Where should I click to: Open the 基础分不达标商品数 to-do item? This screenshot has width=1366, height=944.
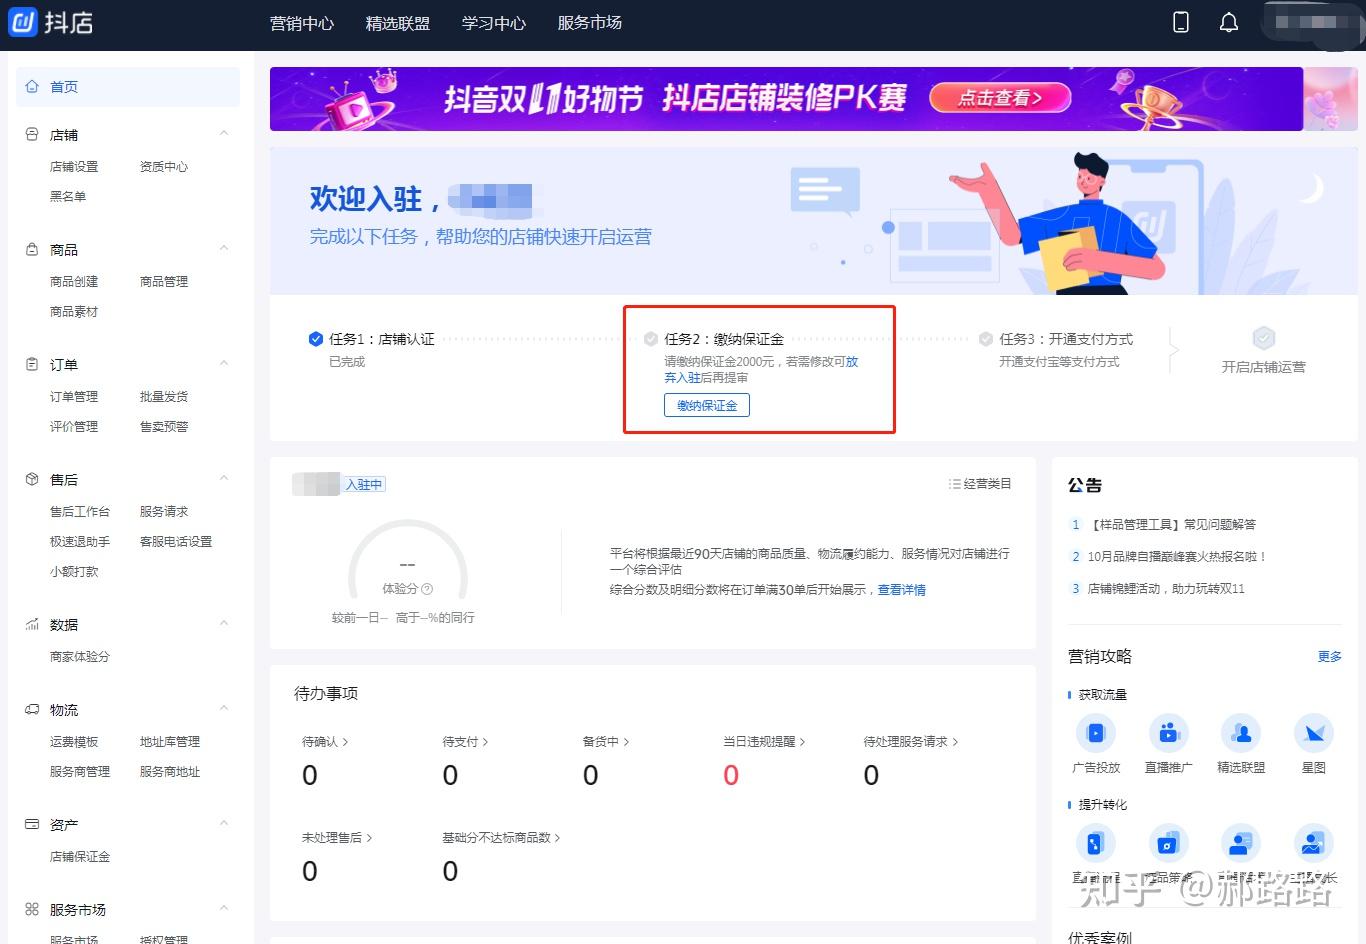click(x=501, y=838)
